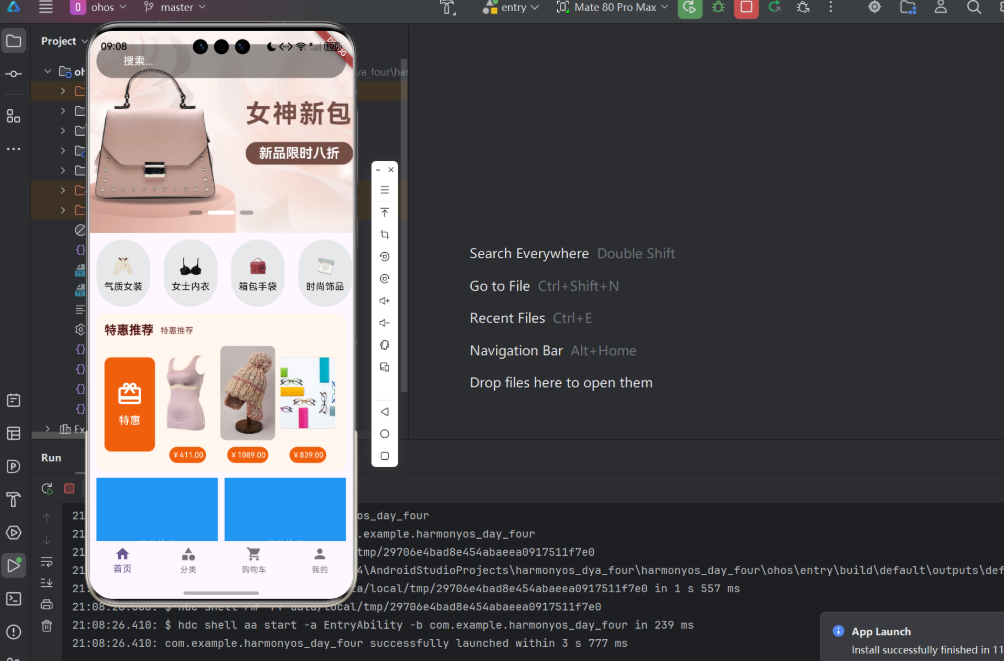This screenshot has height=661, width=1004.
Task: Open the Terminal tool window
Action: (14, 598)
